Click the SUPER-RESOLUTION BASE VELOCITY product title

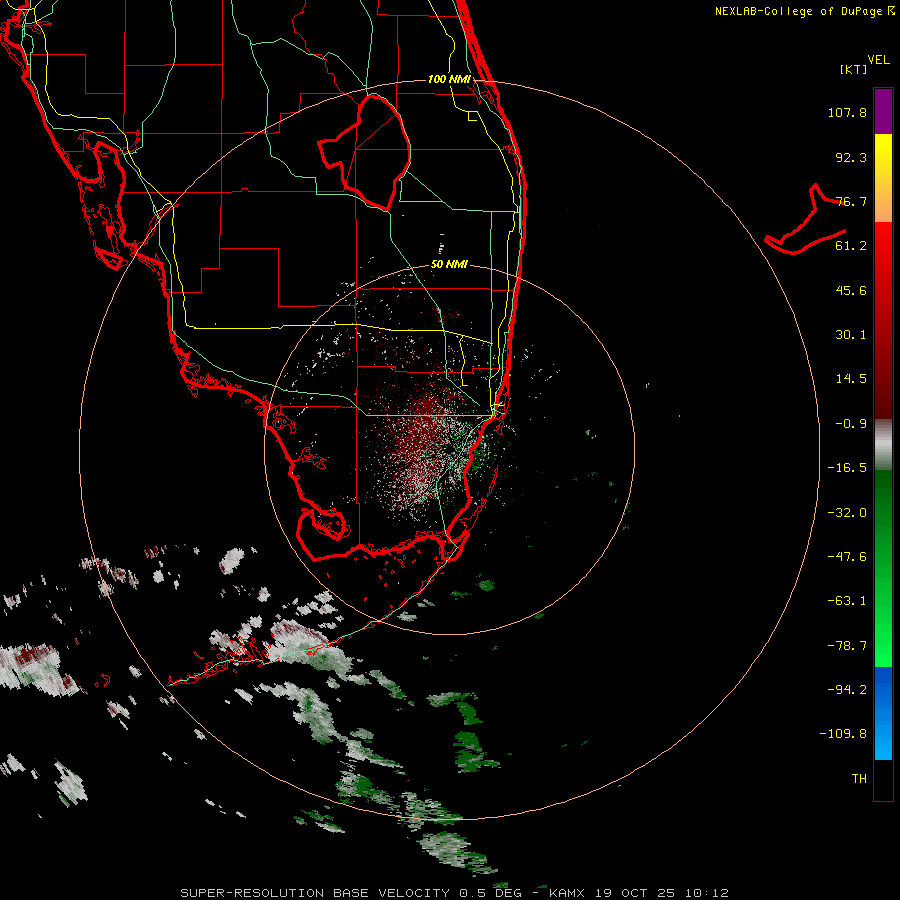point(315,893)
